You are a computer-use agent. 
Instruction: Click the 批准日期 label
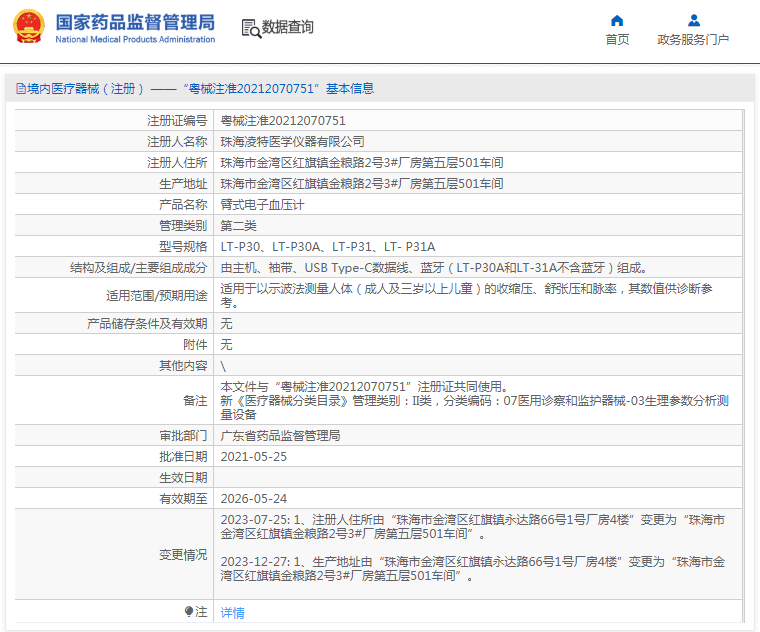(183, 457)
